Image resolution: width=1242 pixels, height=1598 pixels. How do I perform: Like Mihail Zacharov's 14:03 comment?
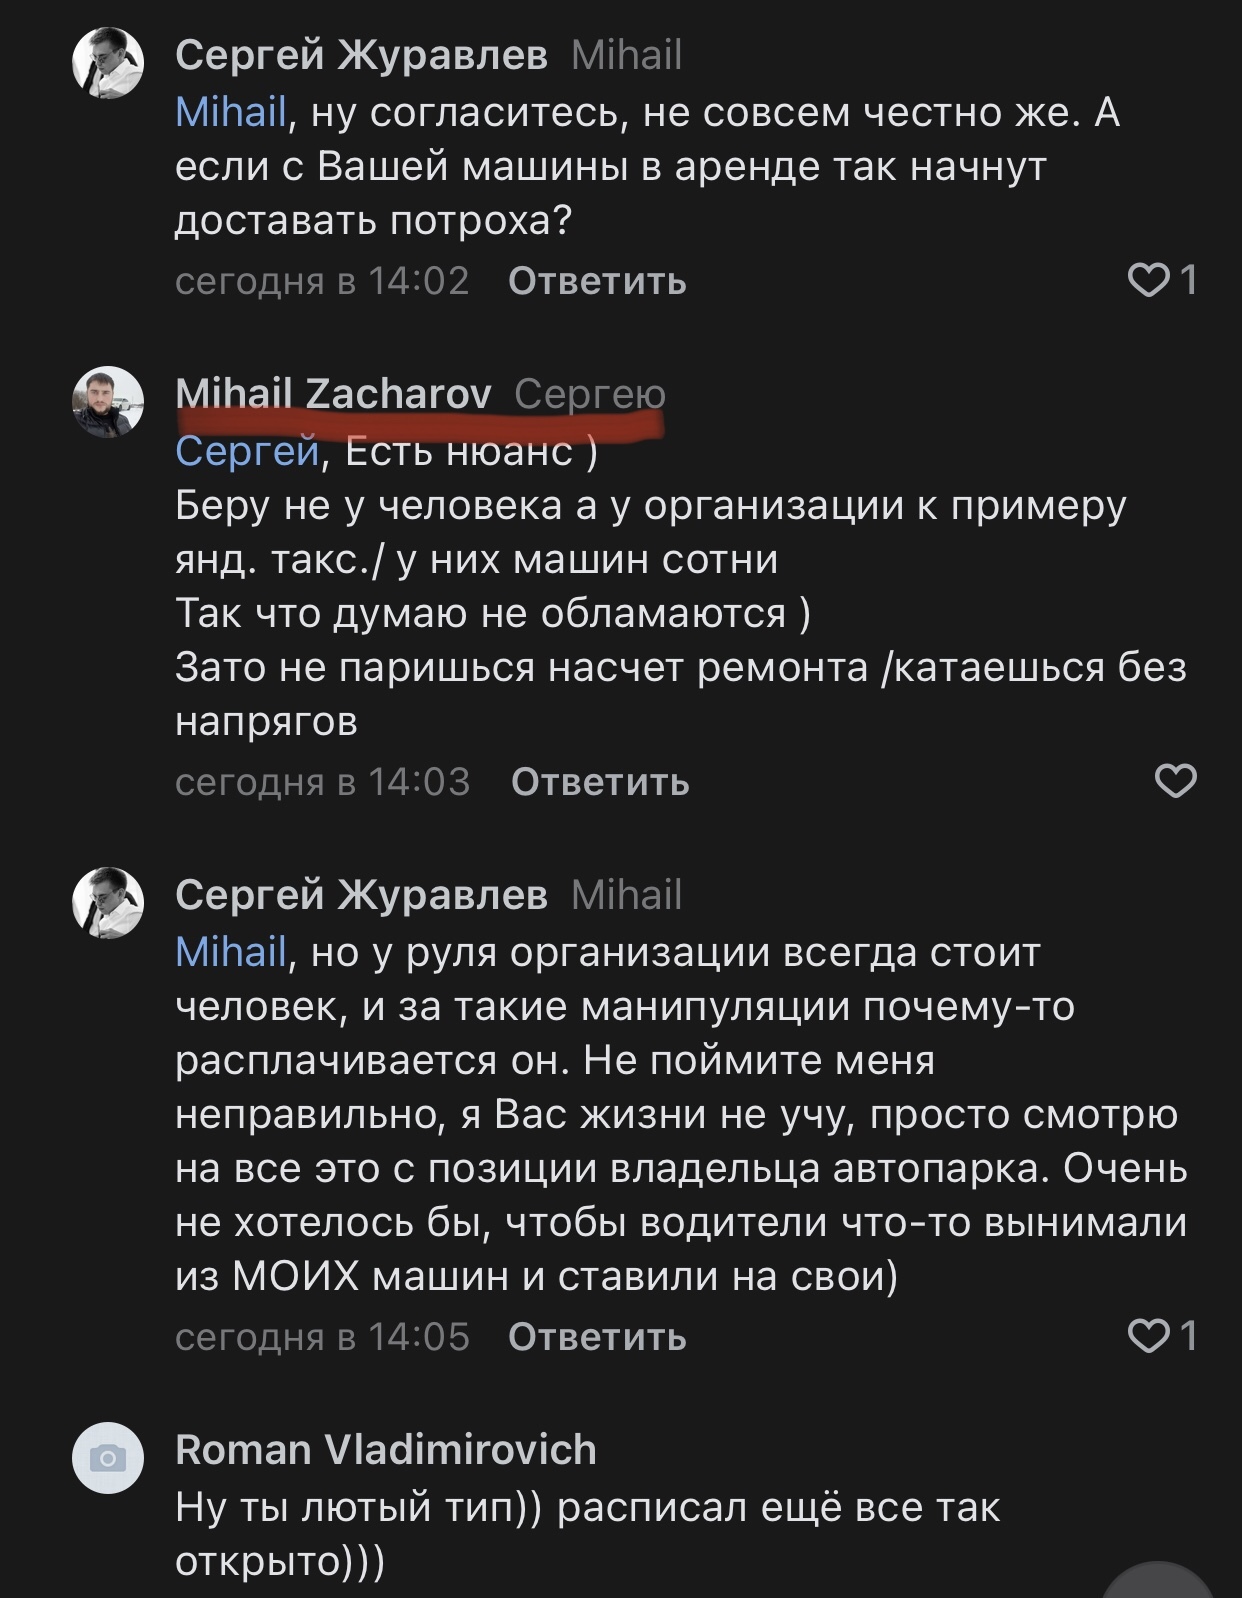[1175, 781]
